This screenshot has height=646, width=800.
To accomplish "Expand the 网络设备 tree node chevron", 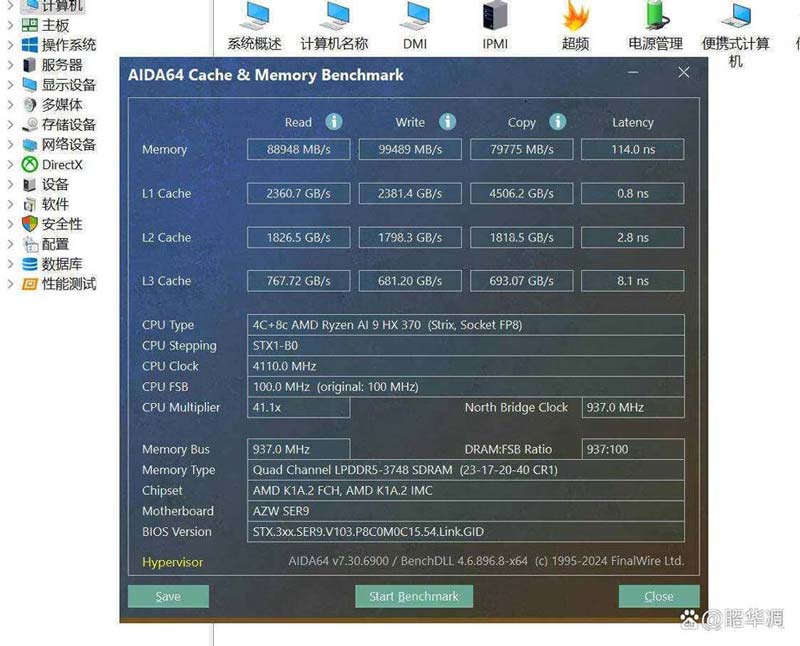I will tap(10, 145).
